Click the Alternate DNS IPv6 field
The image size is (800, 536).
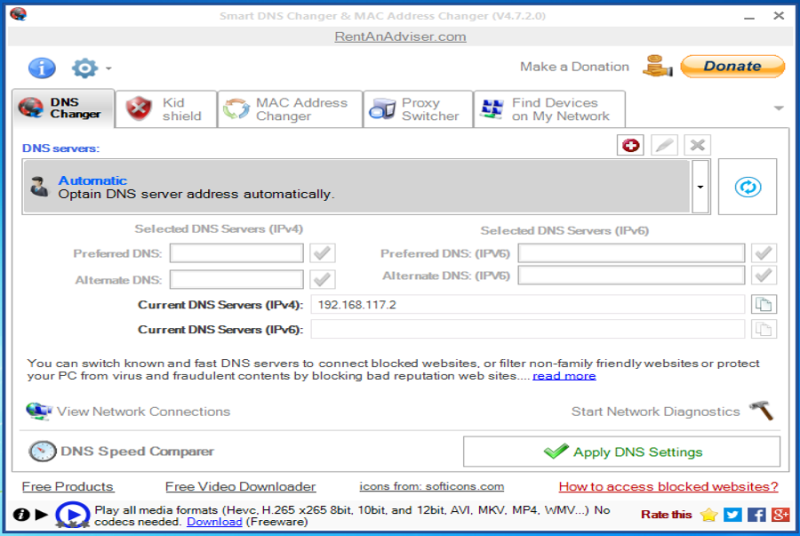pos(631,275)
